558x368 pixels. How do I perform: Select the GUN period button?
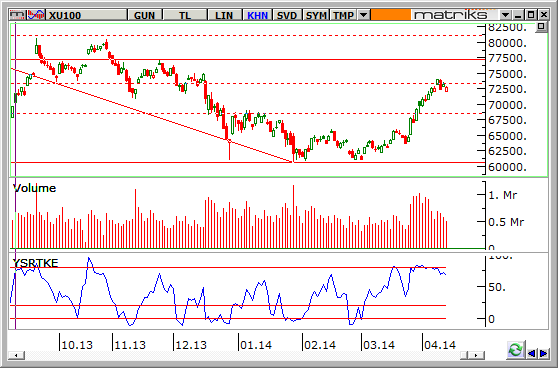(x=144, y=15)
